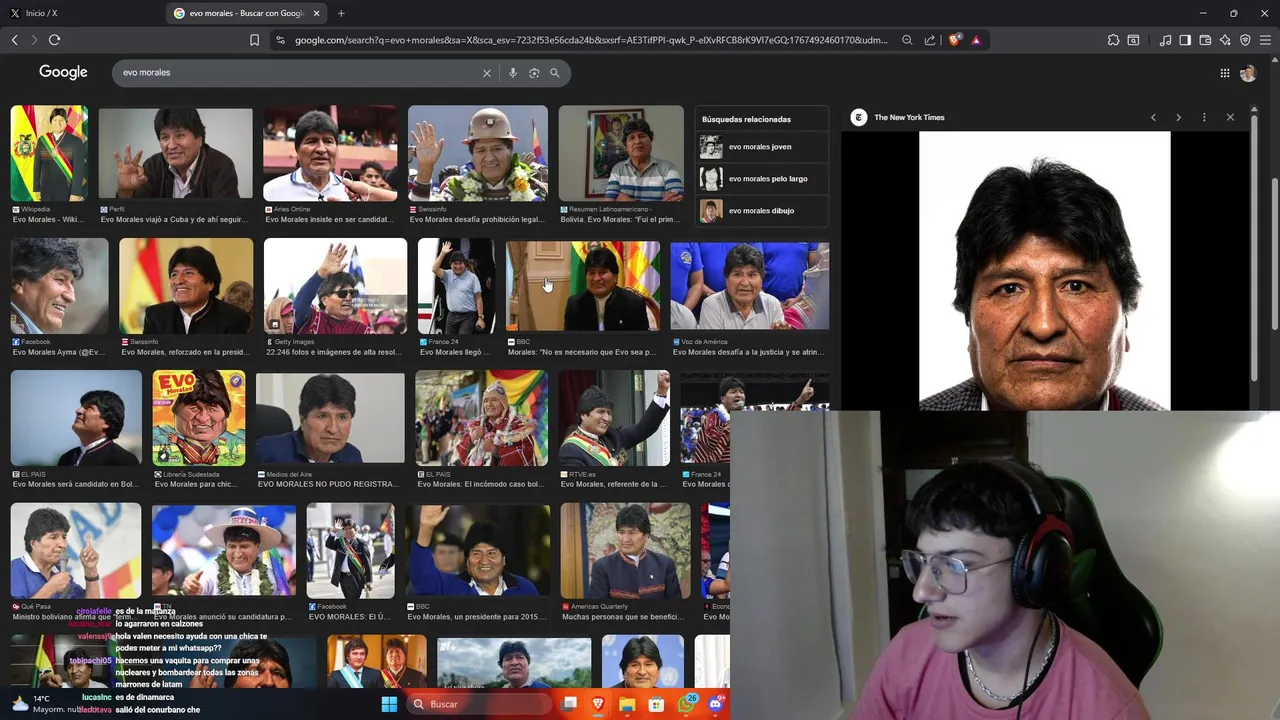Start voice search with the microphone icon
The image size is (1280, 720).
pyautogui.click(x=513, y=73)
